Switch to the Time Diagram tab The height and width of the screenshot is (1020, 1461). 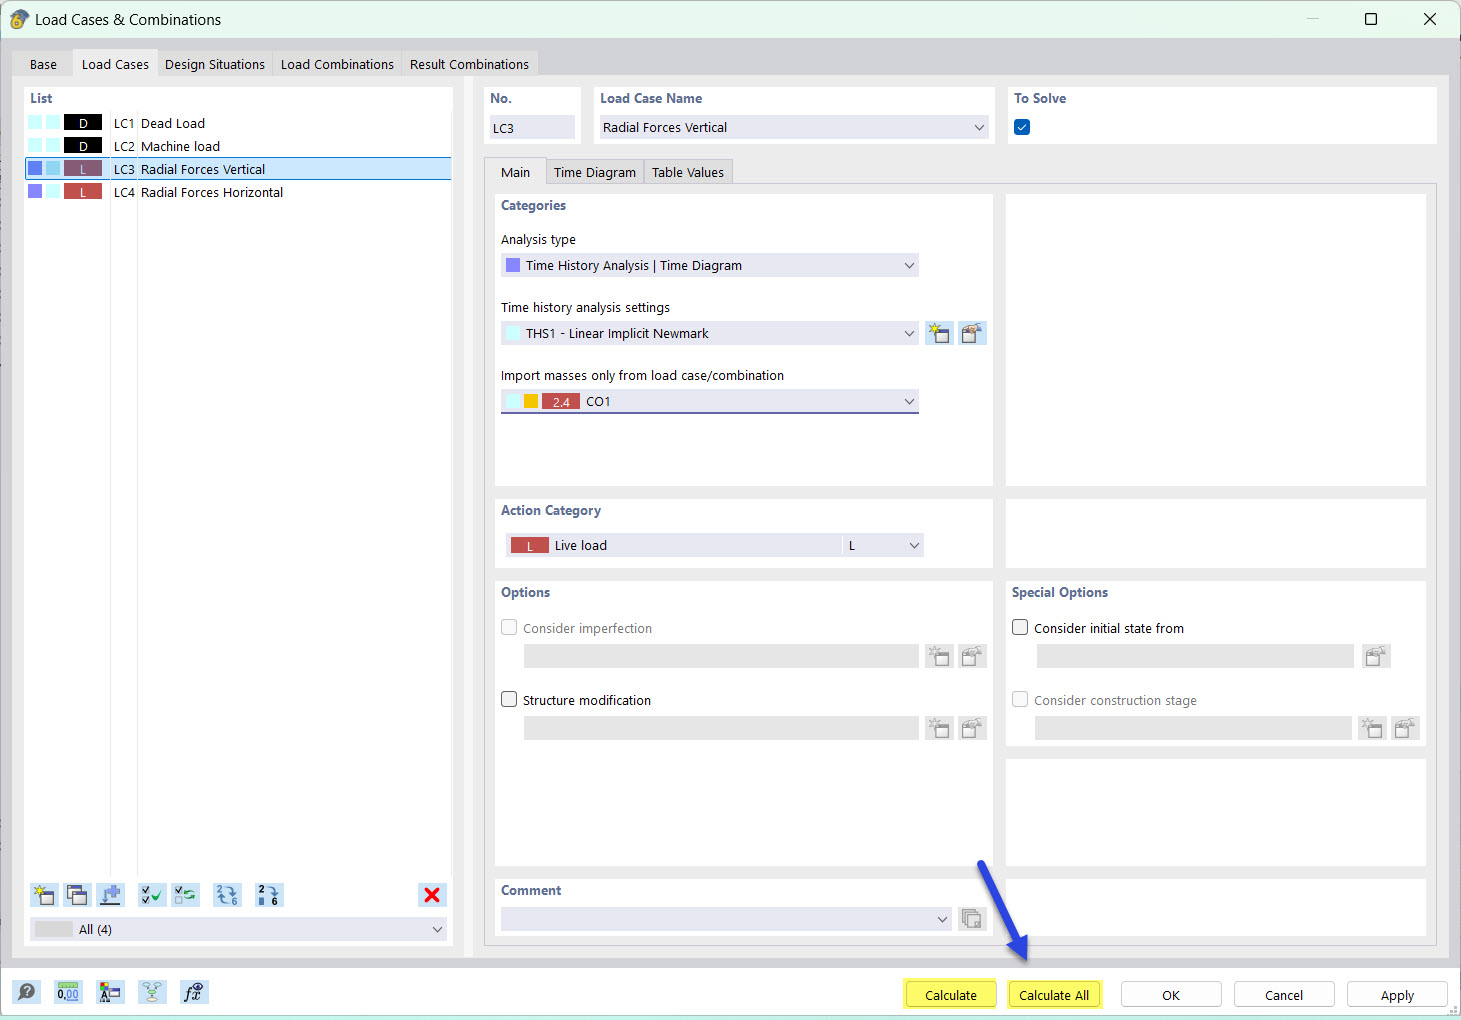[594, 171]
